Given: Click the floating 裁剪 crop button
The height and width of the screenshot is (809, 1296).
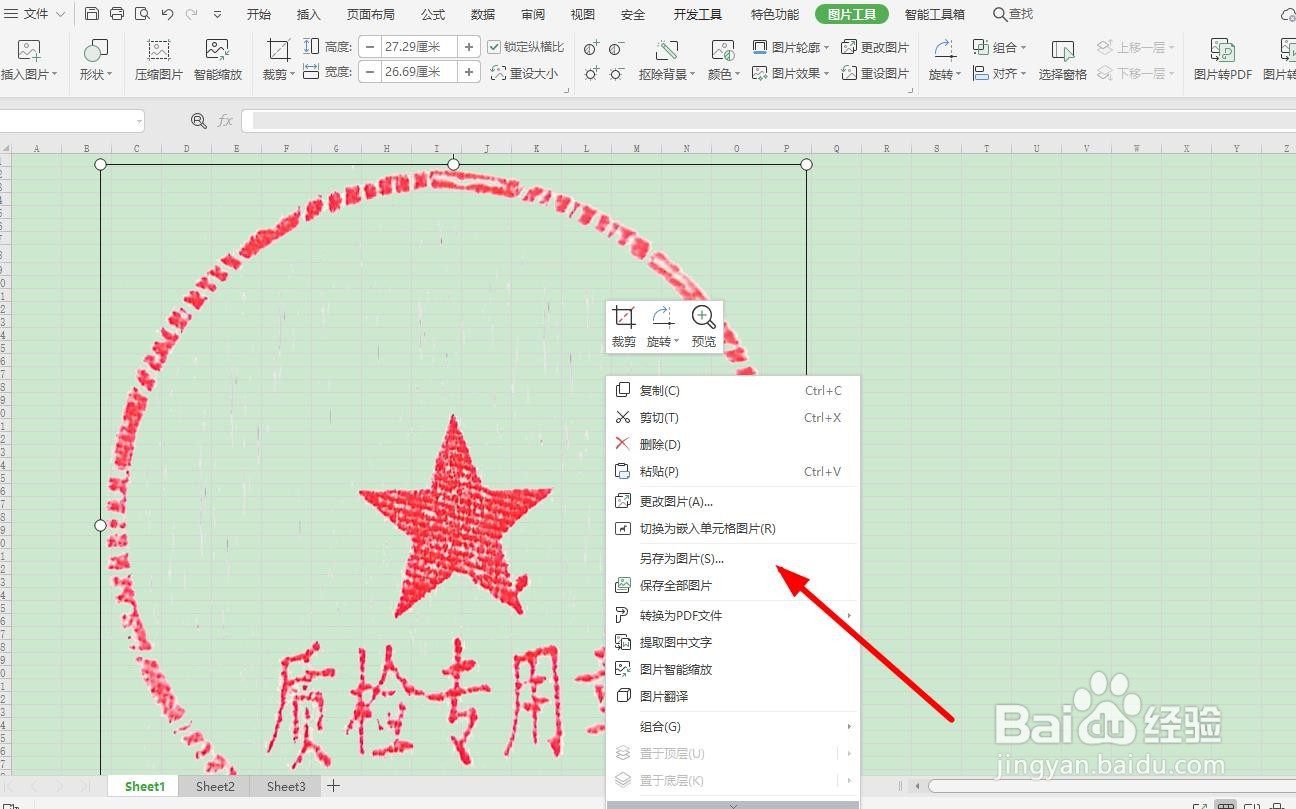Looking at the screenshot, I should tap(624, 326).
